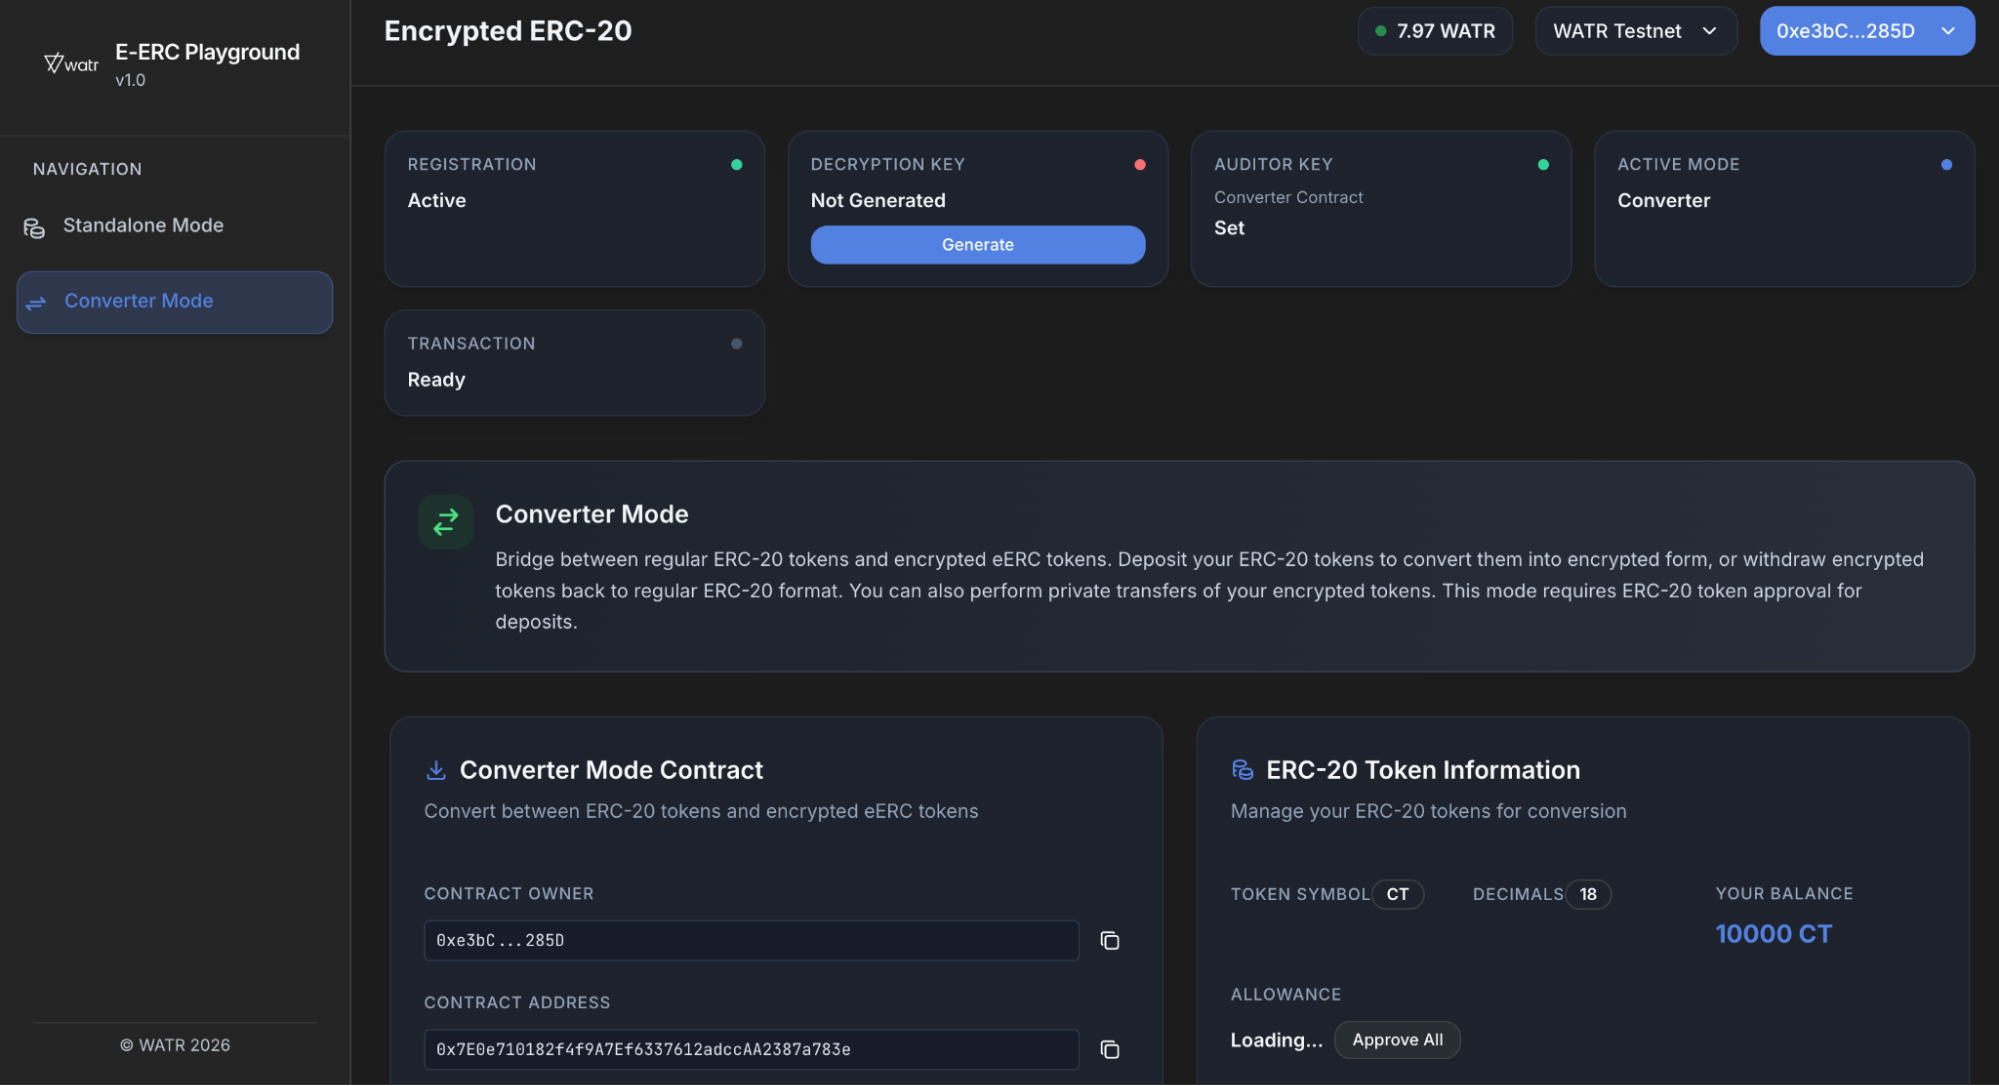Switch to Standalone Mode in navigation
The height and width of the screenshot is (1086, 1999).
pos(143,226)
